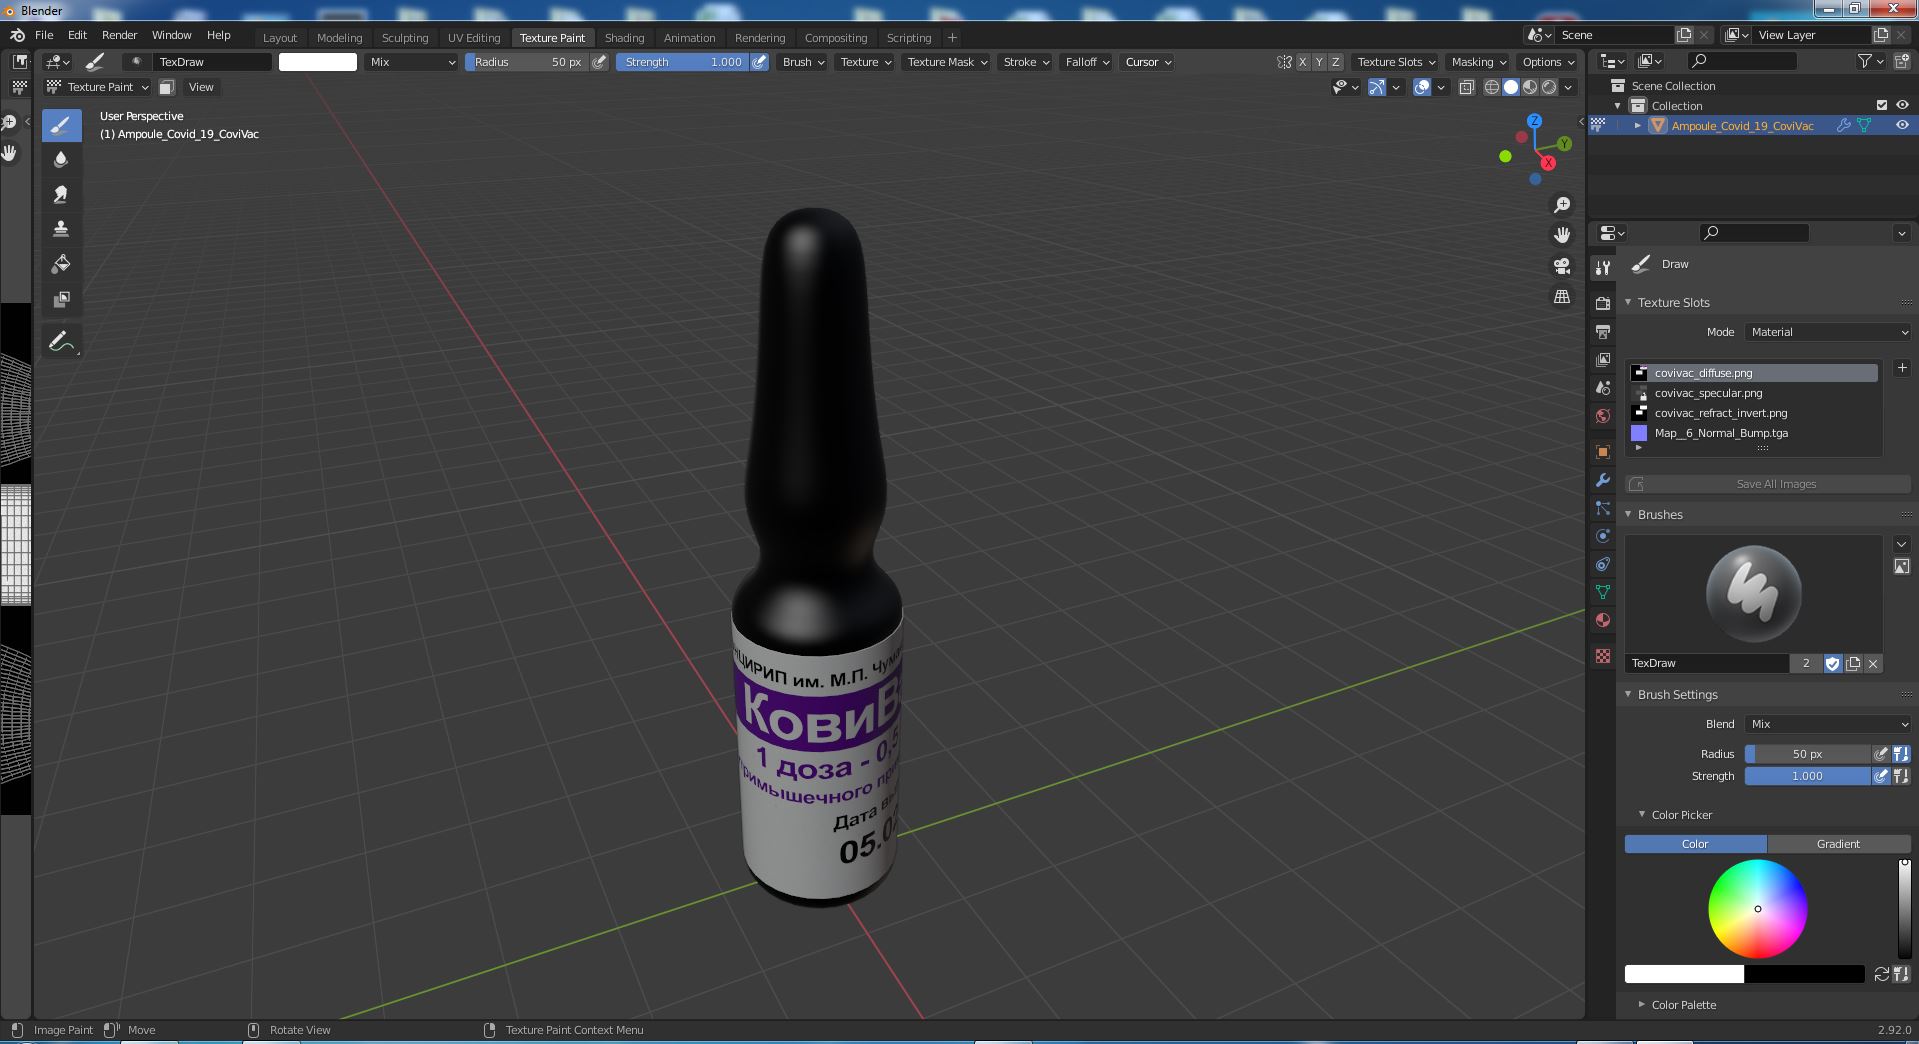
Task: Click the viewport pan hand icon
Action: [1561, 235]
